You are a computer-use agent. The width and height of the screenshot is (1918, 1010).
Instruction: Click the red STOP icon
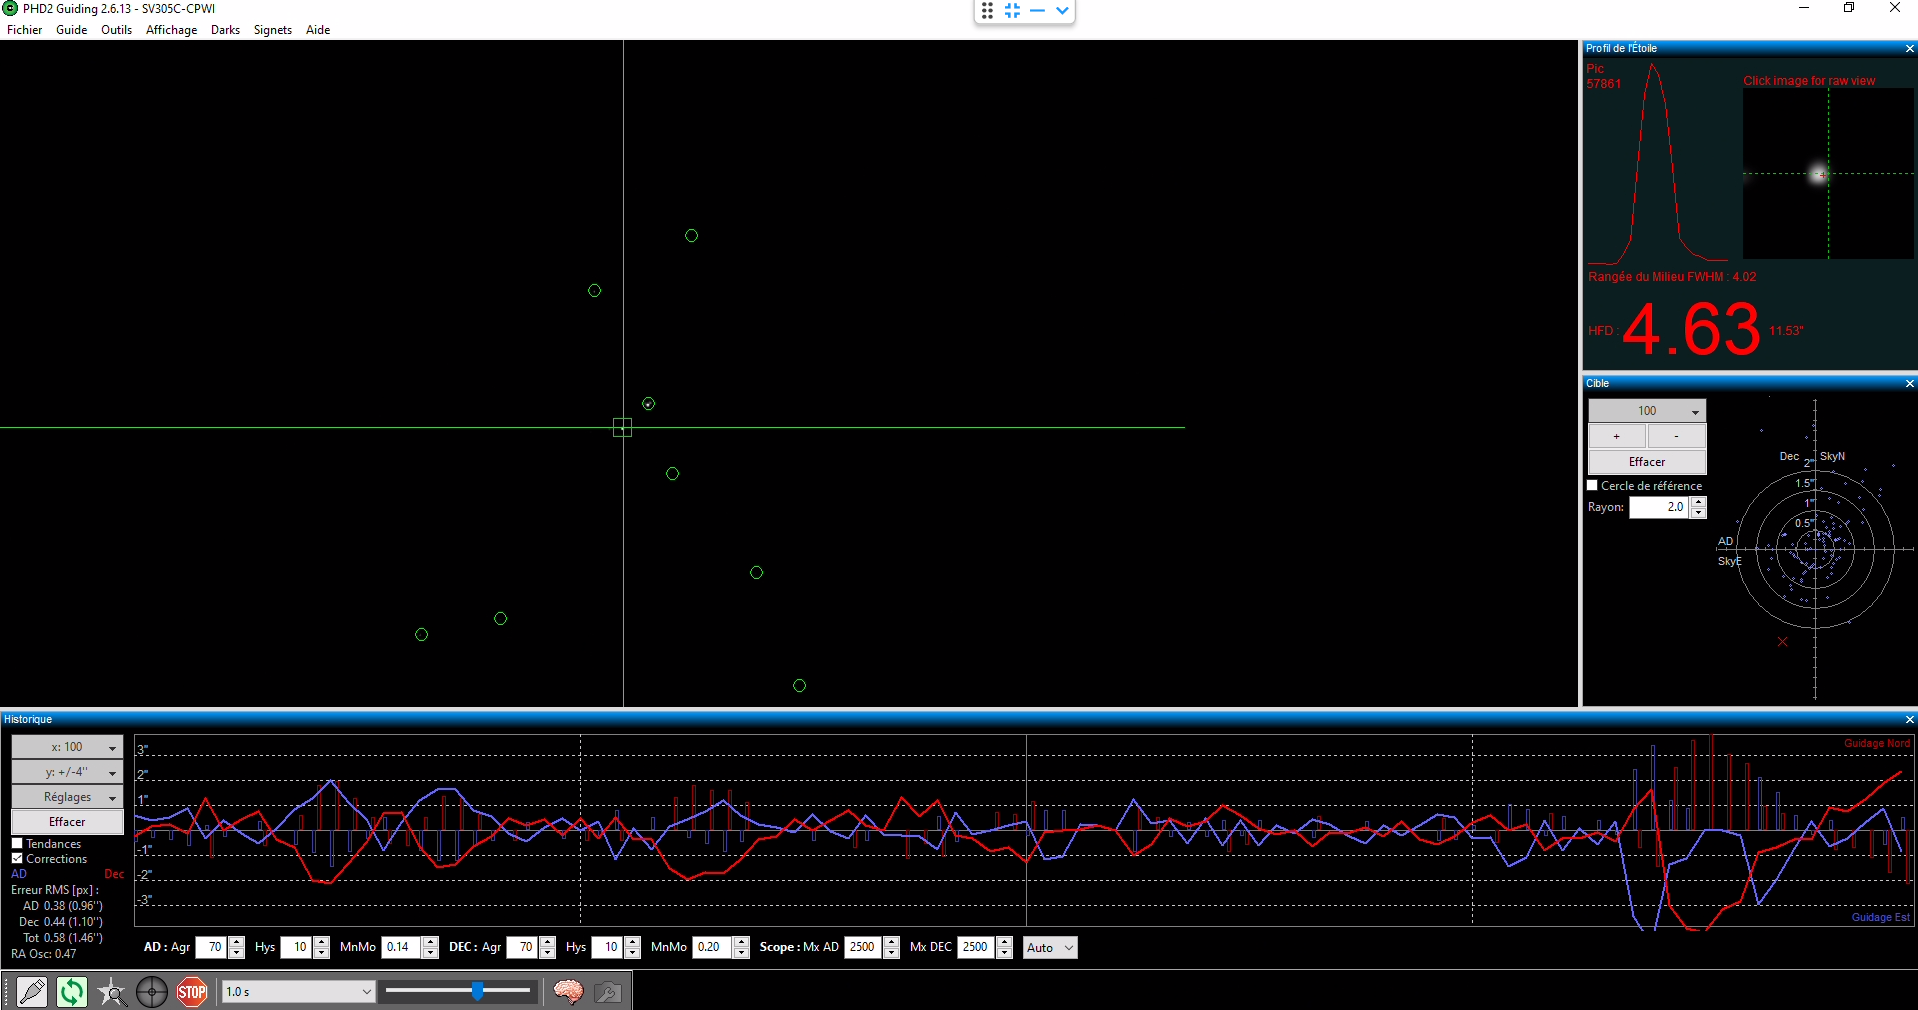(192, 992)
